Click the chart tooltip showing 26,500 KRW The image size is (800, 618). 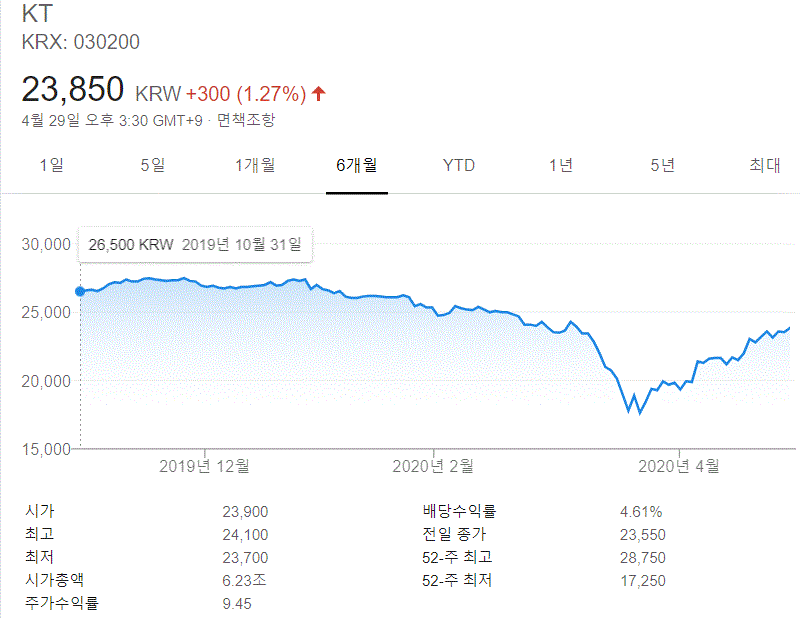195,244
